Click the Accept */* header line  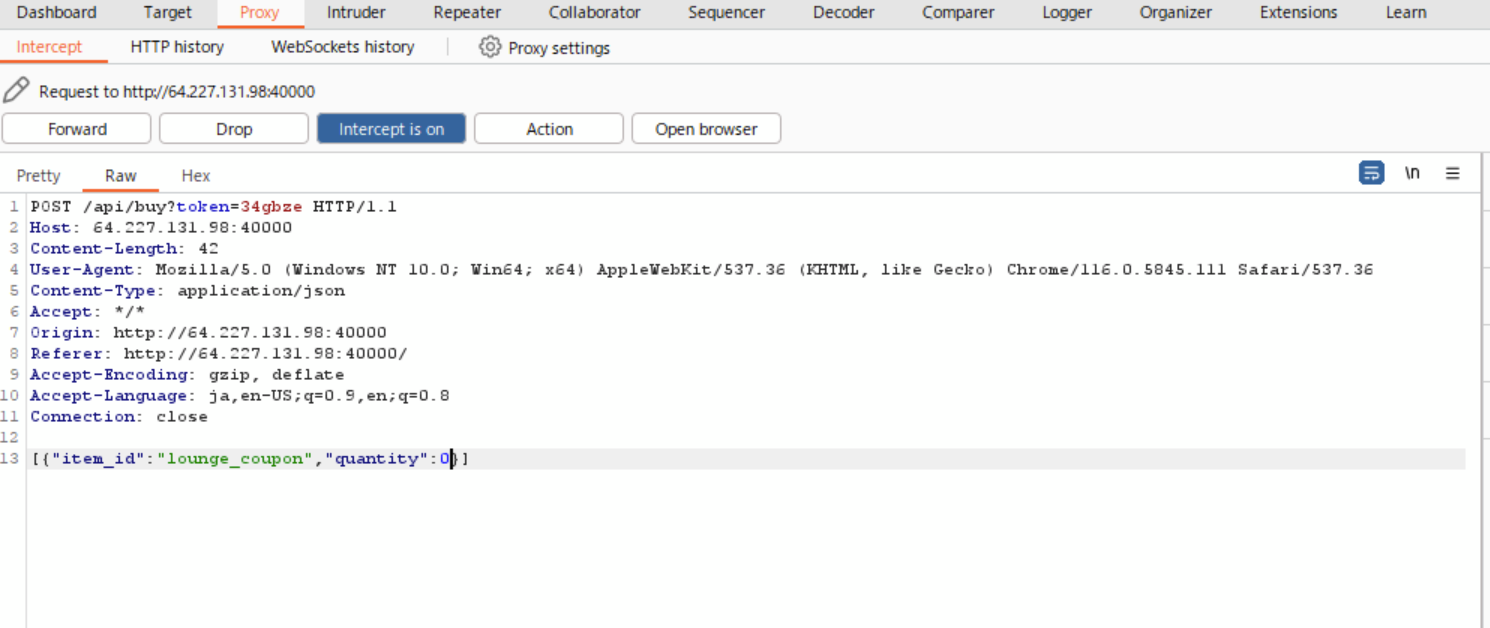pos(88,311)
